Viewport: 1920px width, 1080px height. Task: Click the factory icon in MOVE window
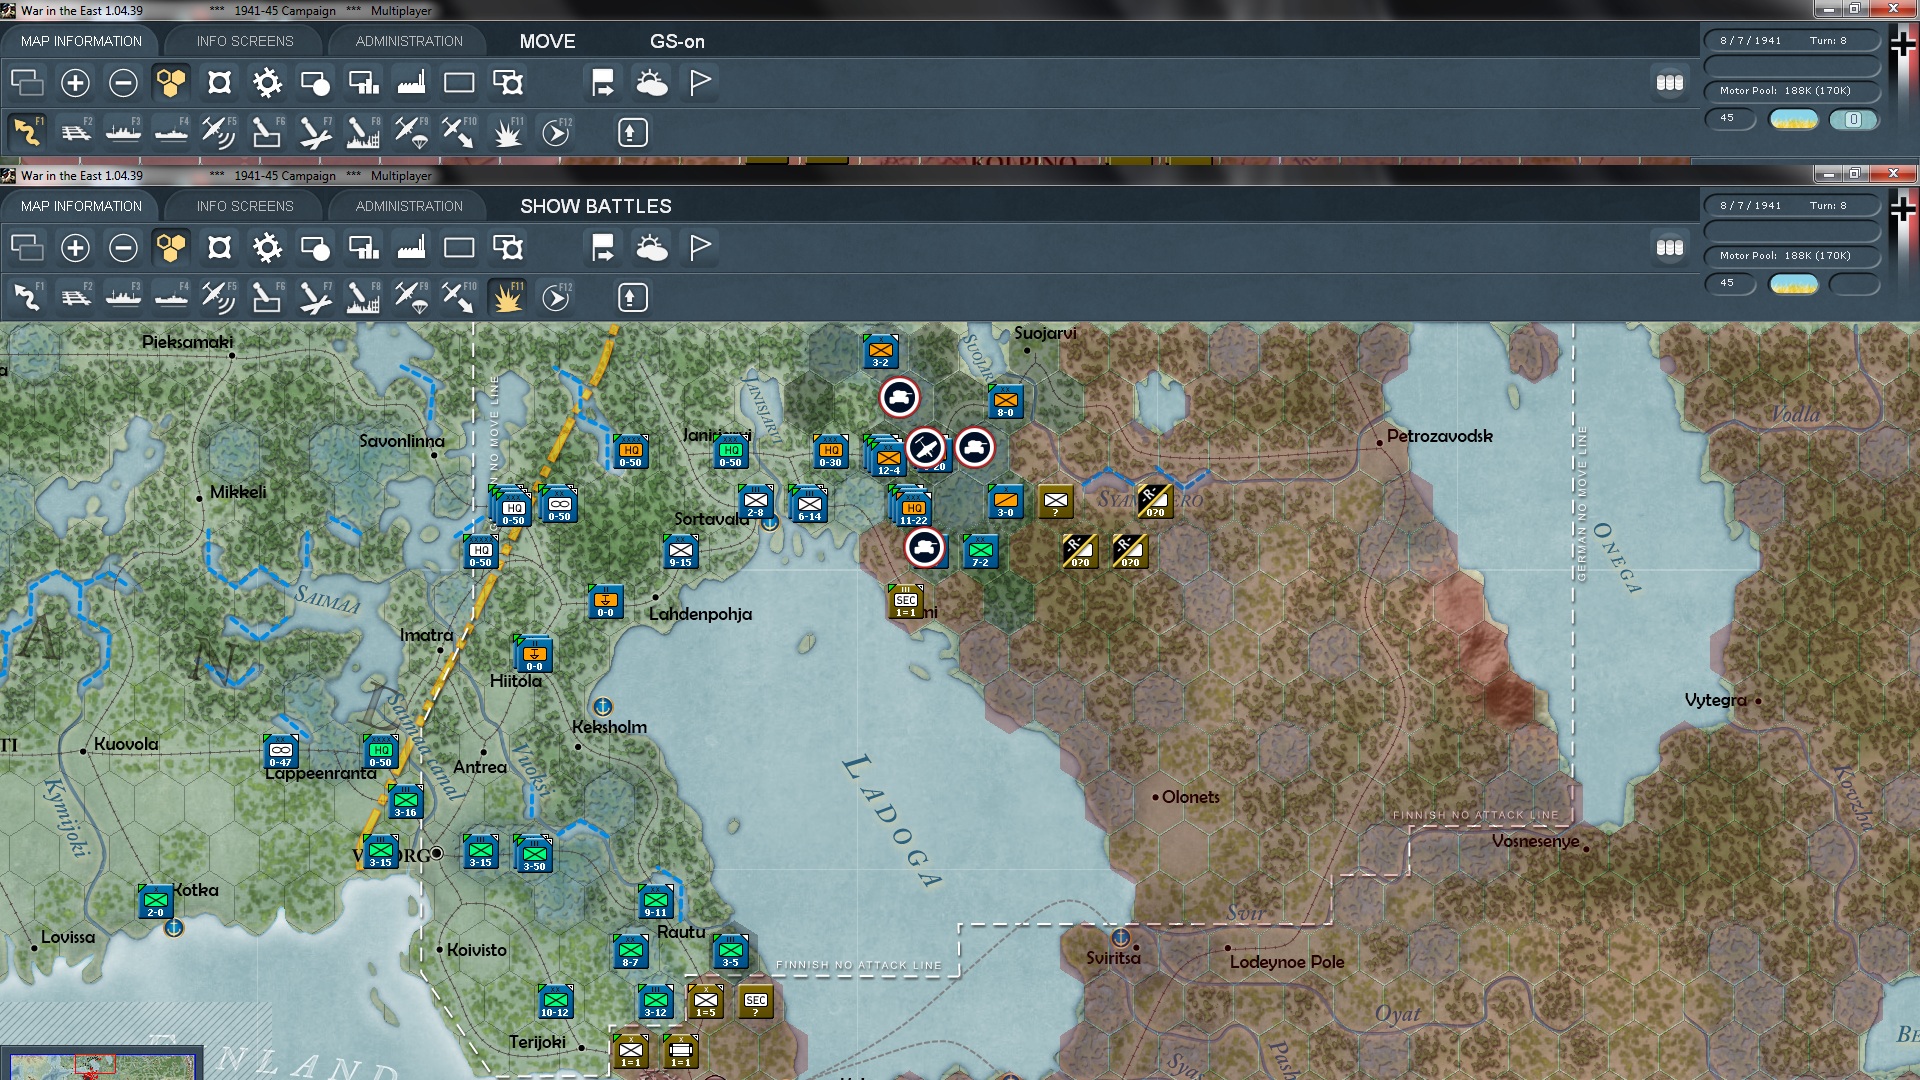(x=411, y=83)
